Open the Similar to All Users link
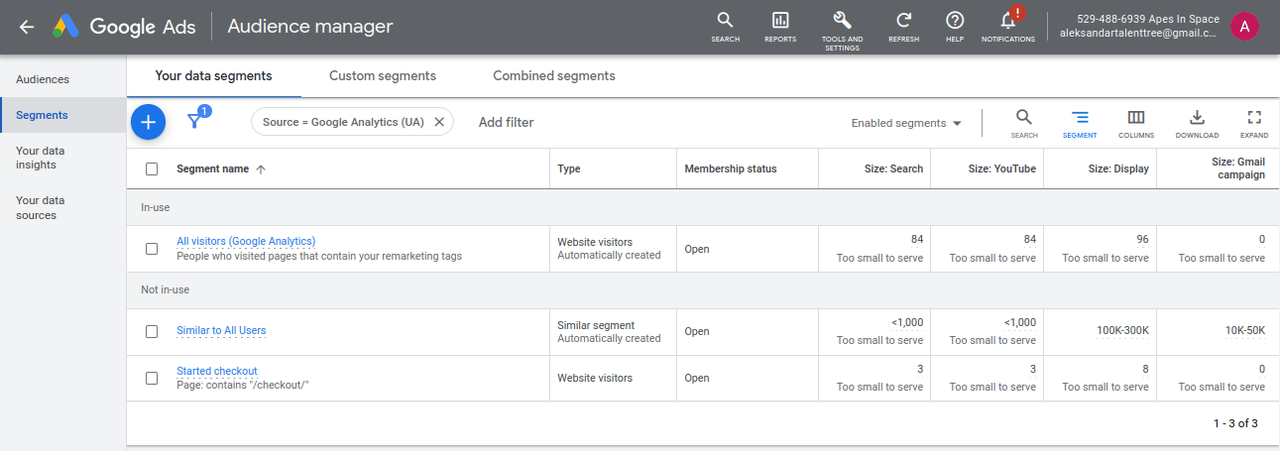This screenshot has width=1280, height=451. (x=221, y=330)
